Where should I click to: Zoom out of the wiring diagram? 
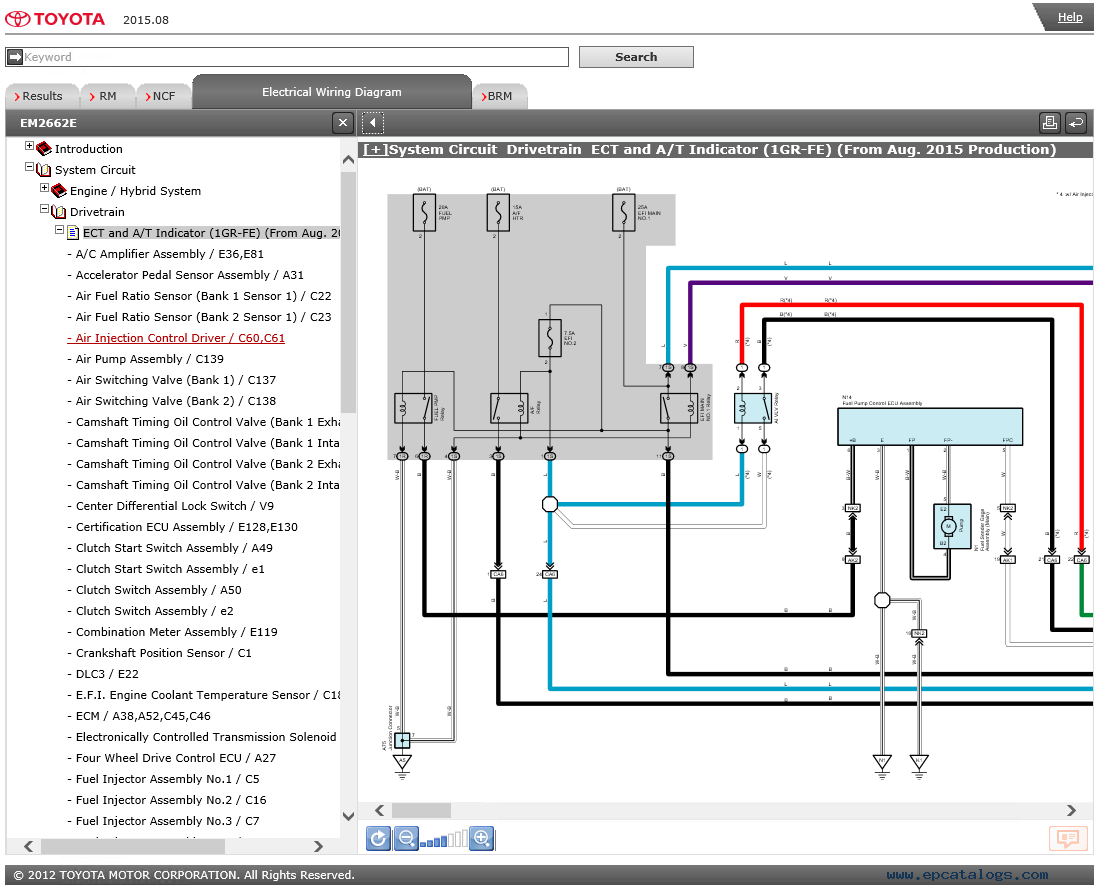[x=406, y=838]
